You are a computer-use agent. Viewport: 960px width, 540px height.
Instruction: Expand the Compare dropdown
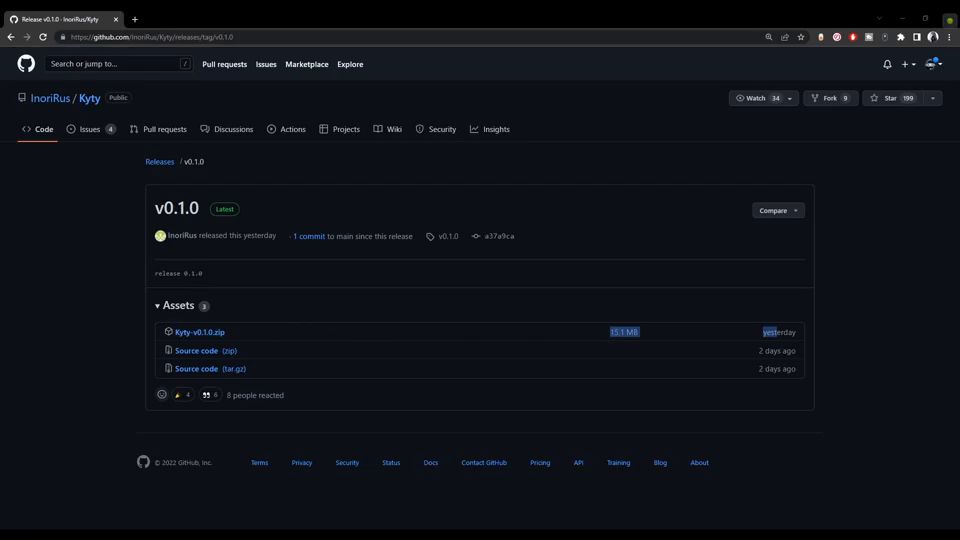[777, 211]
